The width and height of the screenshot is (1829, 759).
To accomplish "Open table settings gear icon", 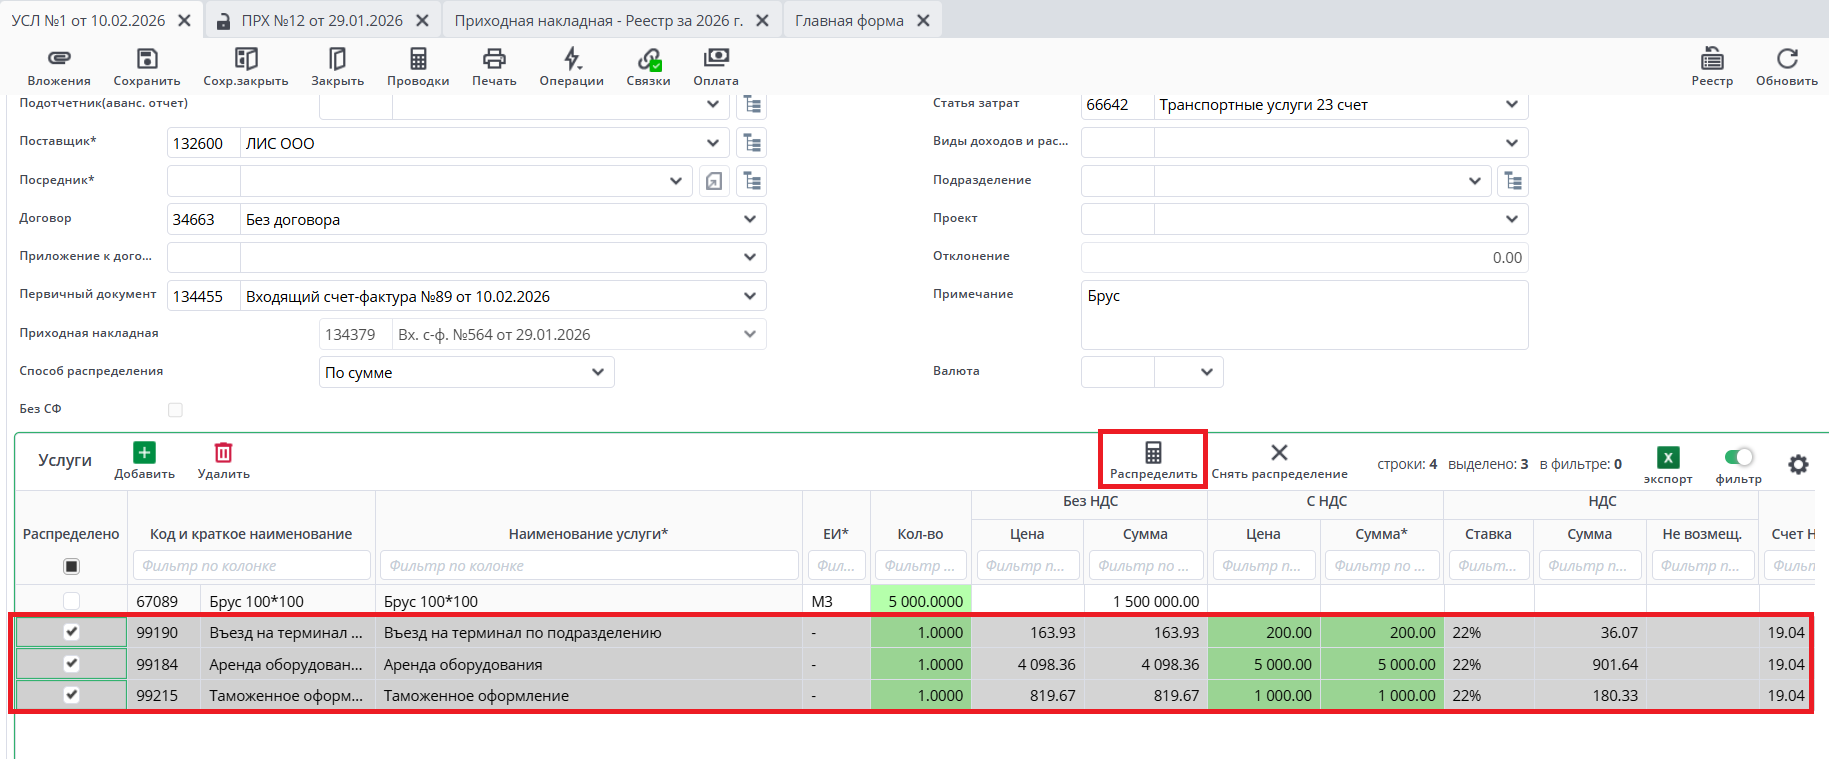I will click(1798, 464).
